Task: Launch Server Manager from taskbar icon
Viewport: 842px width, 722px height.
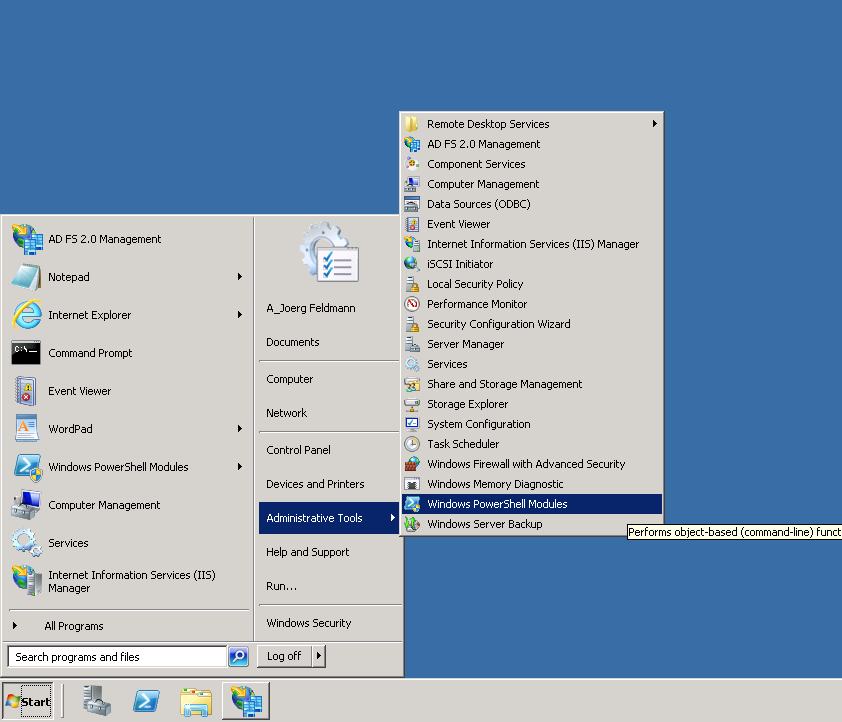Action: (x=97, y=700)
